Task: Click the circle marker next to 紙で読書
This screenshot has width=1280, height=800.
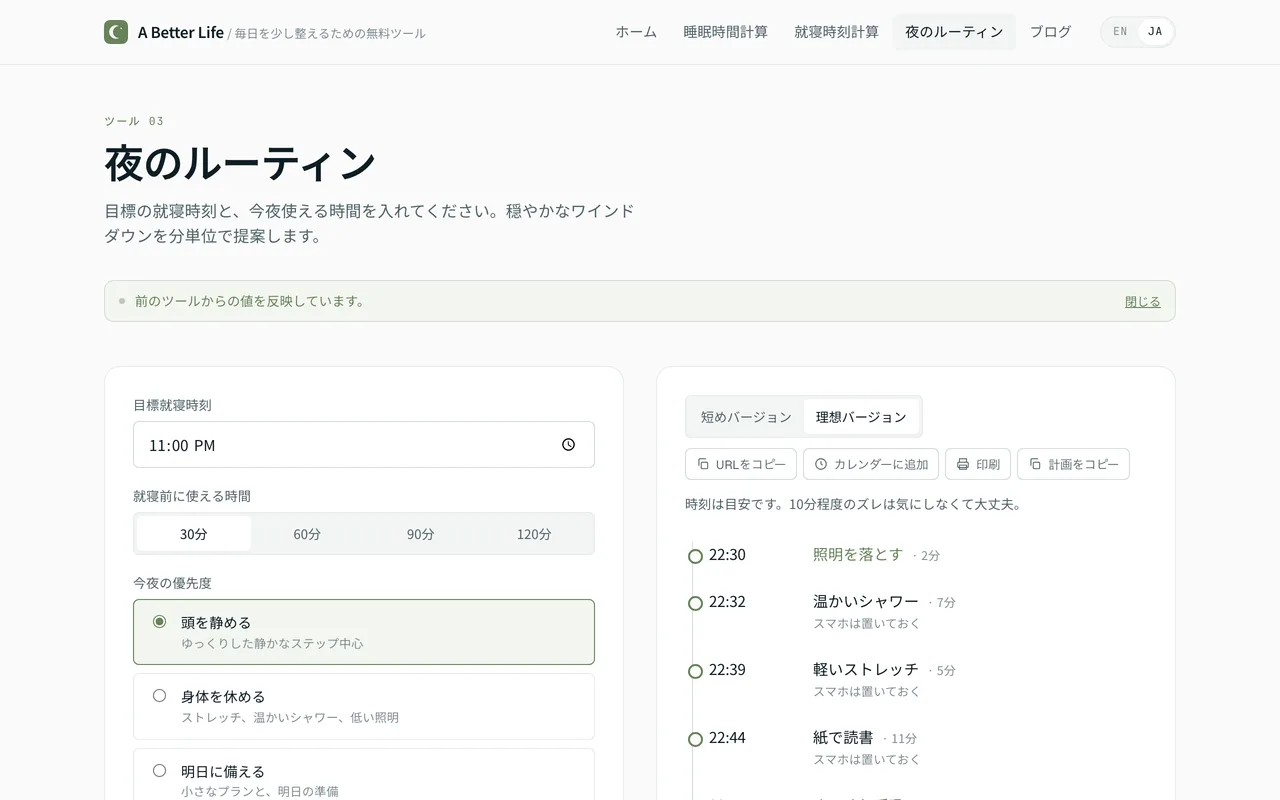Action: [695, 739]
